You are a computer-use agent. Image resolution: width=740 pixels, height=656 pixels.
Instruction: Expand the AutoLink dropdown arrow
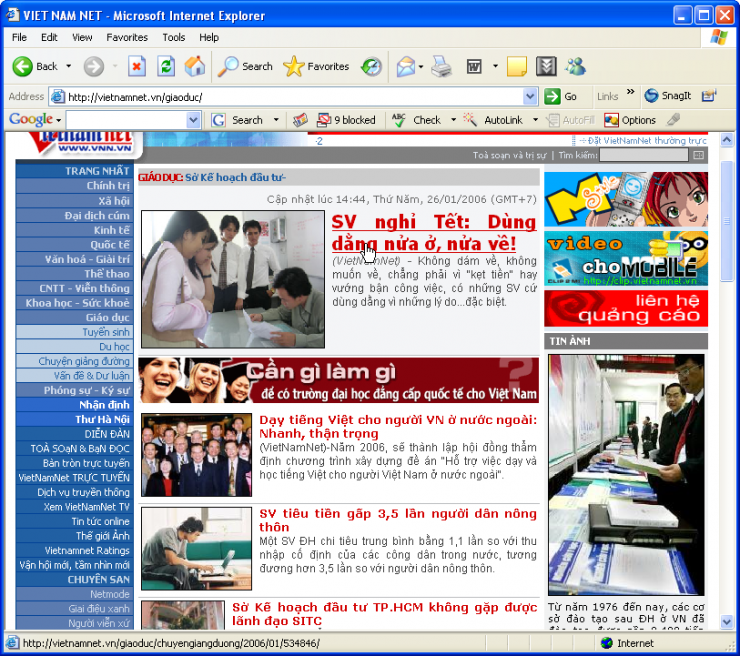tap(535, 120)
